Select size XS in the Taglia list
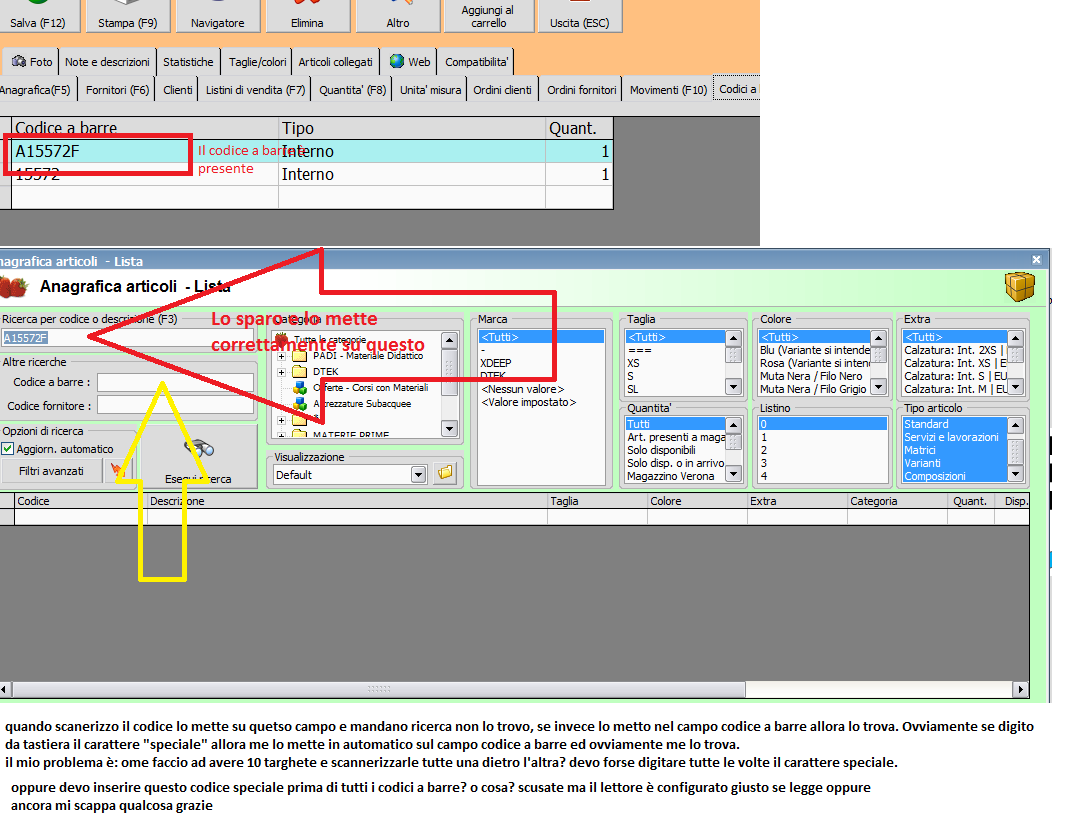The height and width of the screenshot is (820, 1072). click(x=634, y=363)
